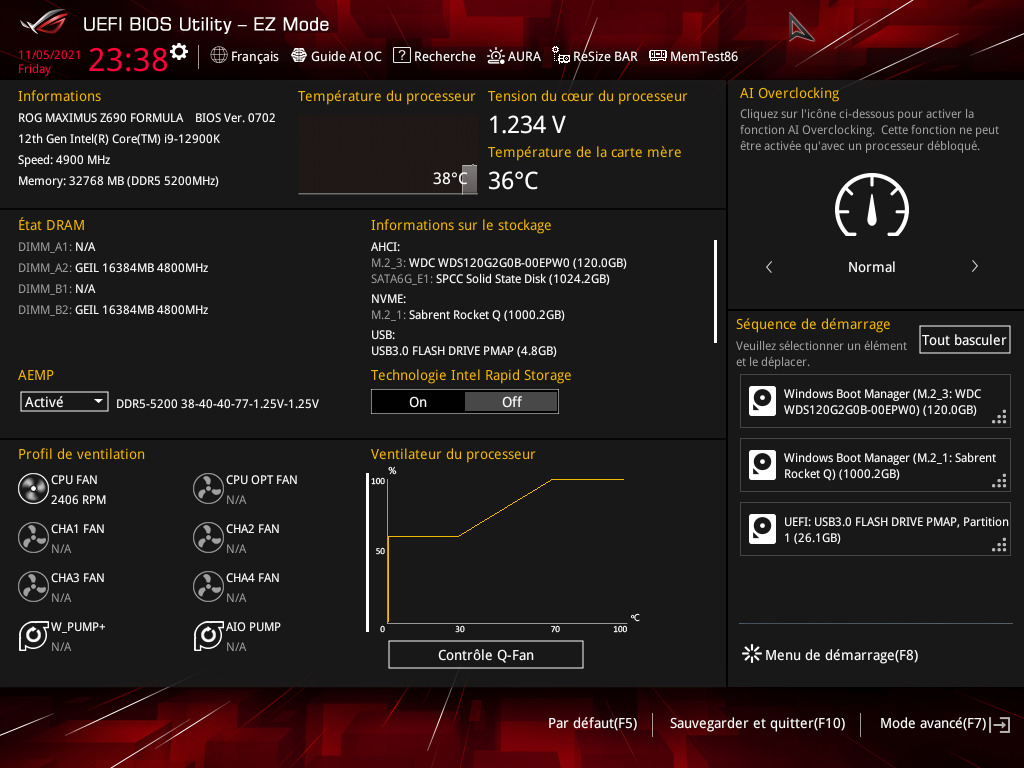Screen dimensions: 1024x768
Task: Click M.2_3 WDC WDS120G2G0B storage entry
Action: pos(499,263)
